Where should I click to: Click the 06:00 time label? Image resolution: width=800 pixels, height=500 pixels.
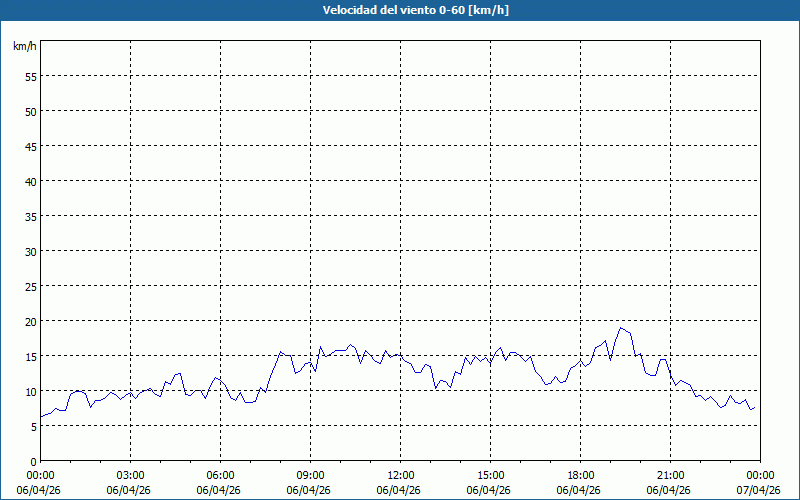click(x=220, y=475)
